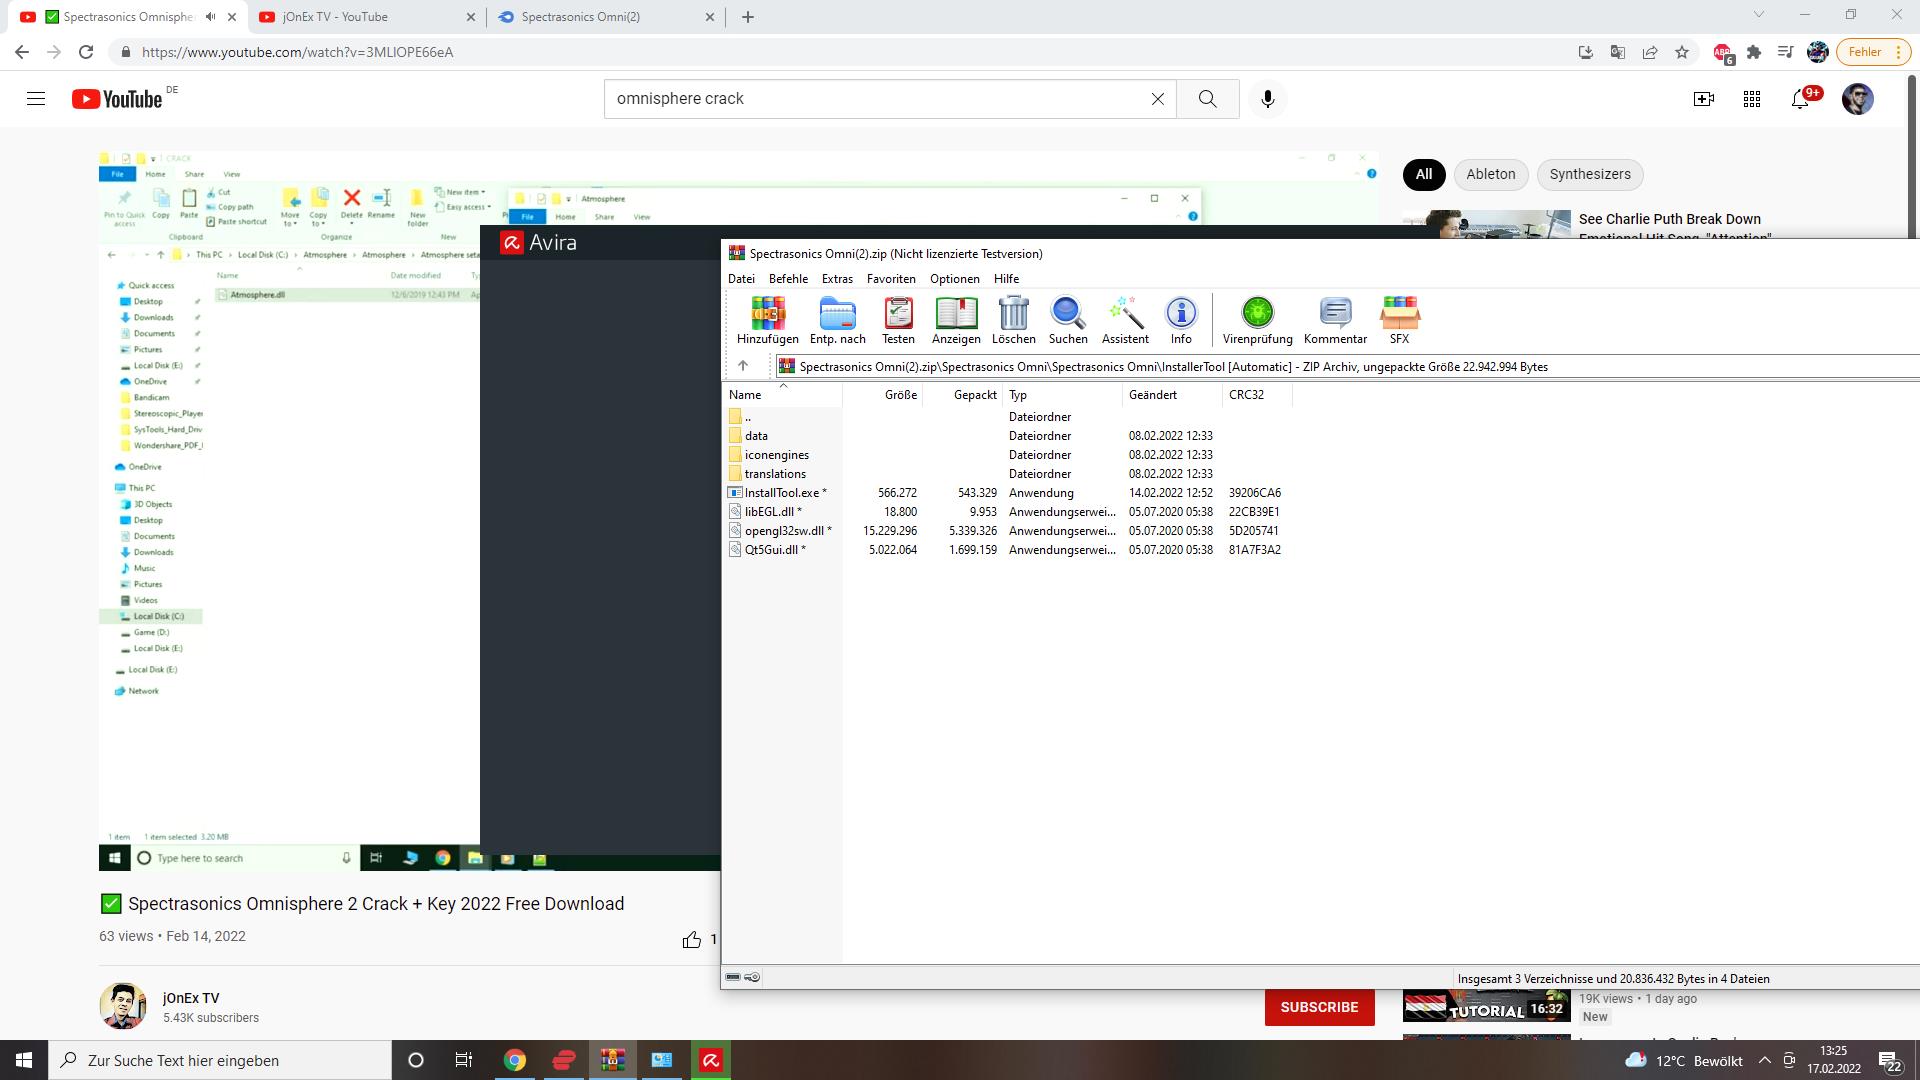Click the Virenprüfung scan icon
Screen dimensions: 1920x1080
(1257, 320)
